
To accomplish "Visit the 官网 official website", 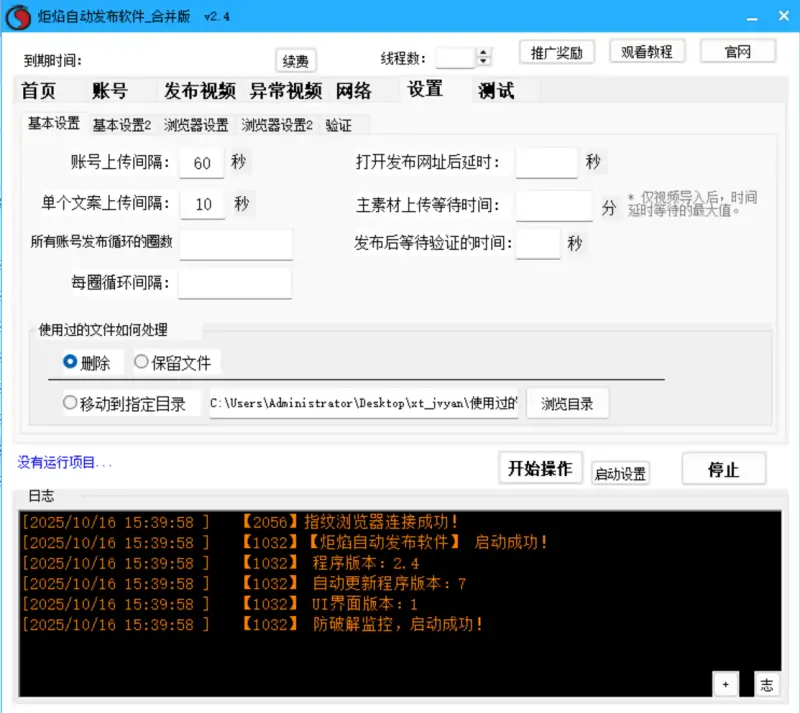I will [737, 51].
